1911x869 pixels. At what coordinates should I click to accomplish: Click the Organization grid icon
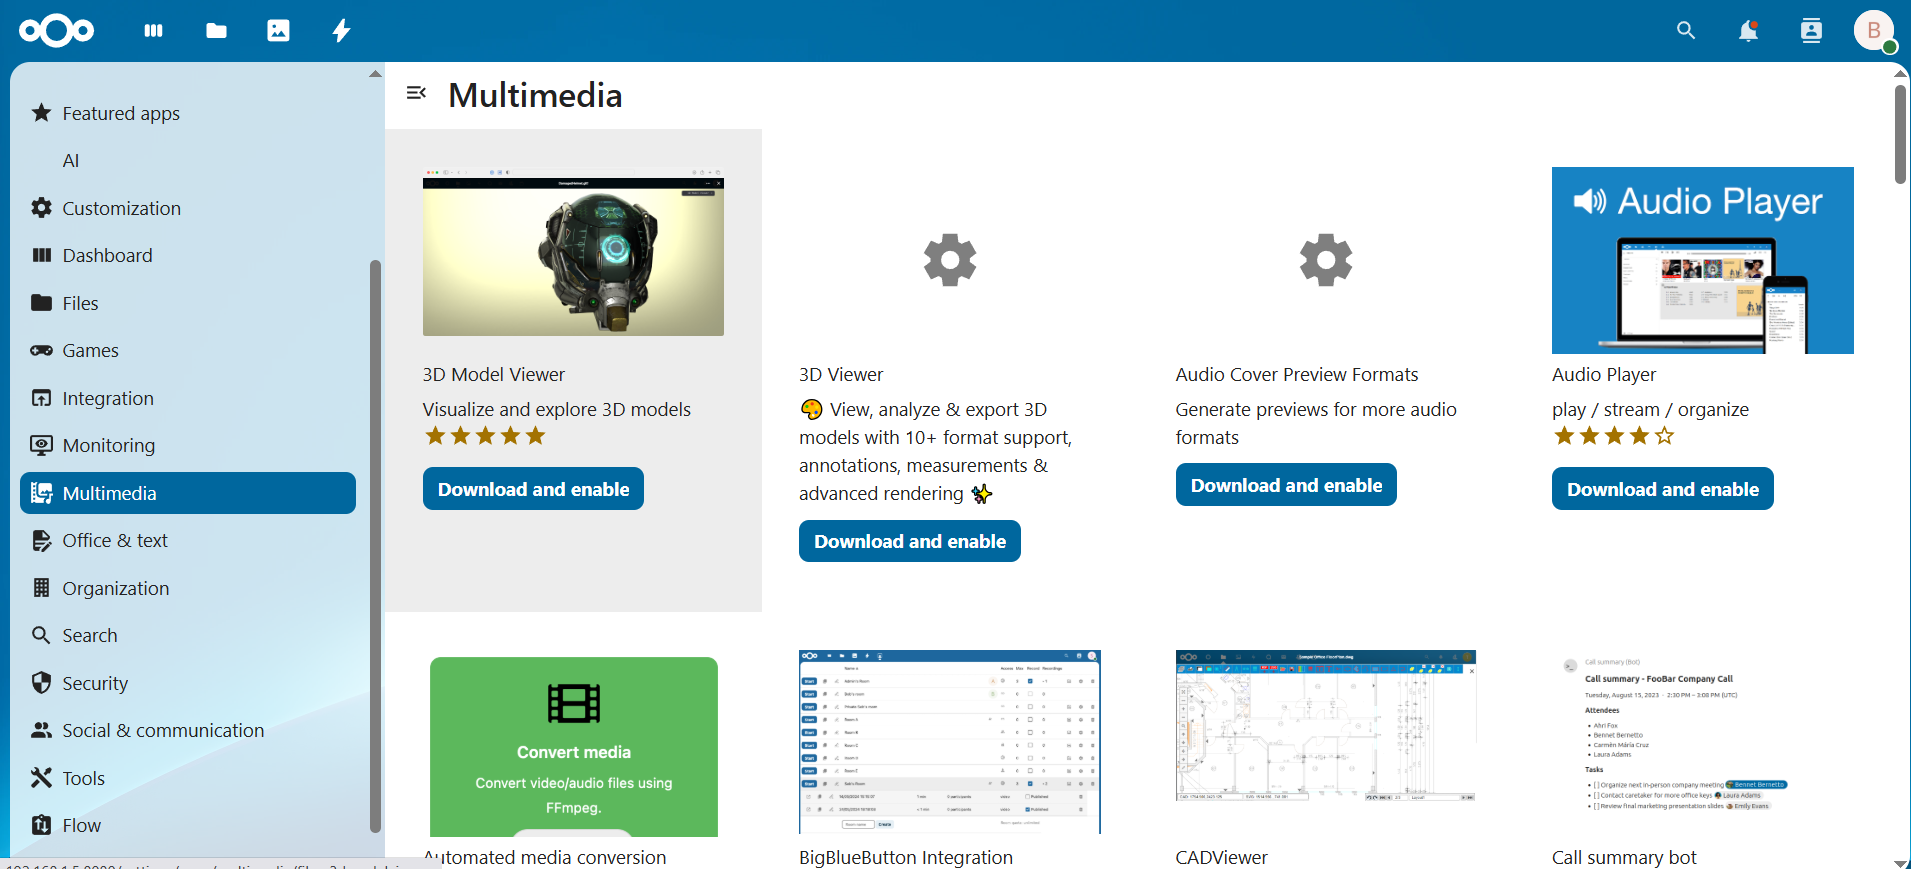tap(41, 588)
